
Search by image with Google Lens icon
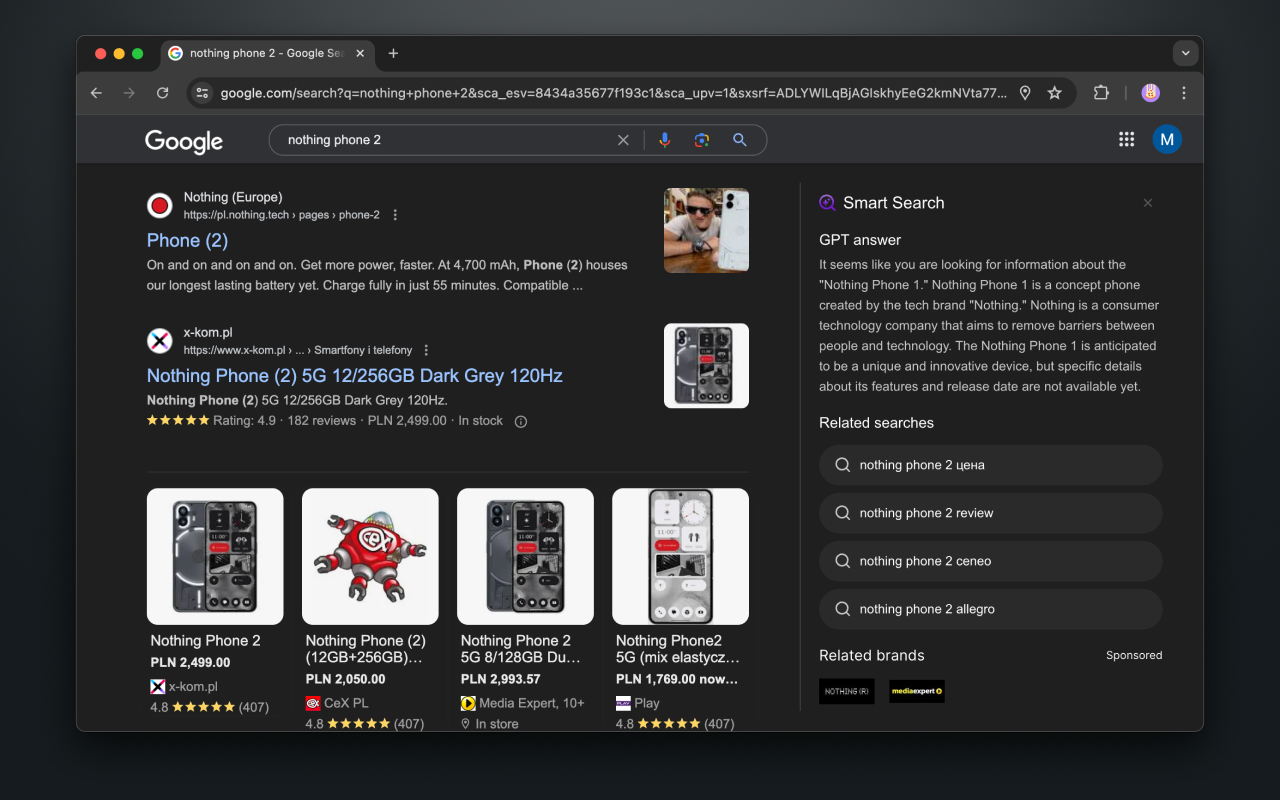pyautogui.click(x=702, y=140)
